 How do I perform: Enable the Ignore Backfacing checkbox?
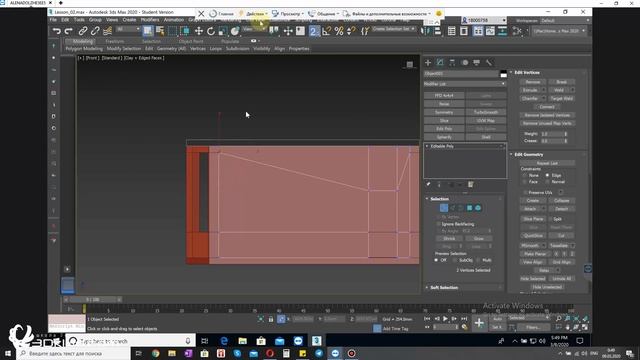(x=439, y=224)
